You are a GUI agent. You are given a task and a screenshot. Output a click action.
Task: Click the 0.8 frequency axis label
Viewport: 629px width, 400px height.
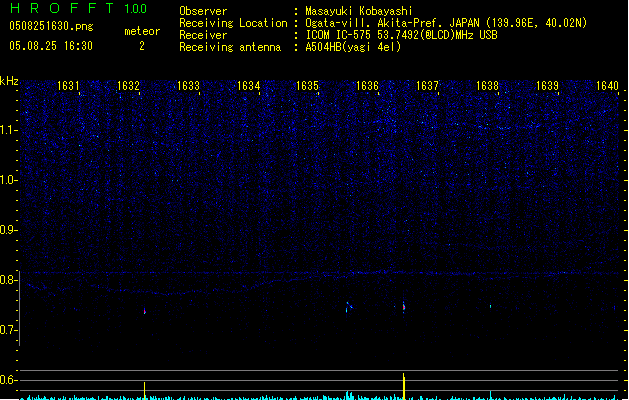tap(9, 280)
